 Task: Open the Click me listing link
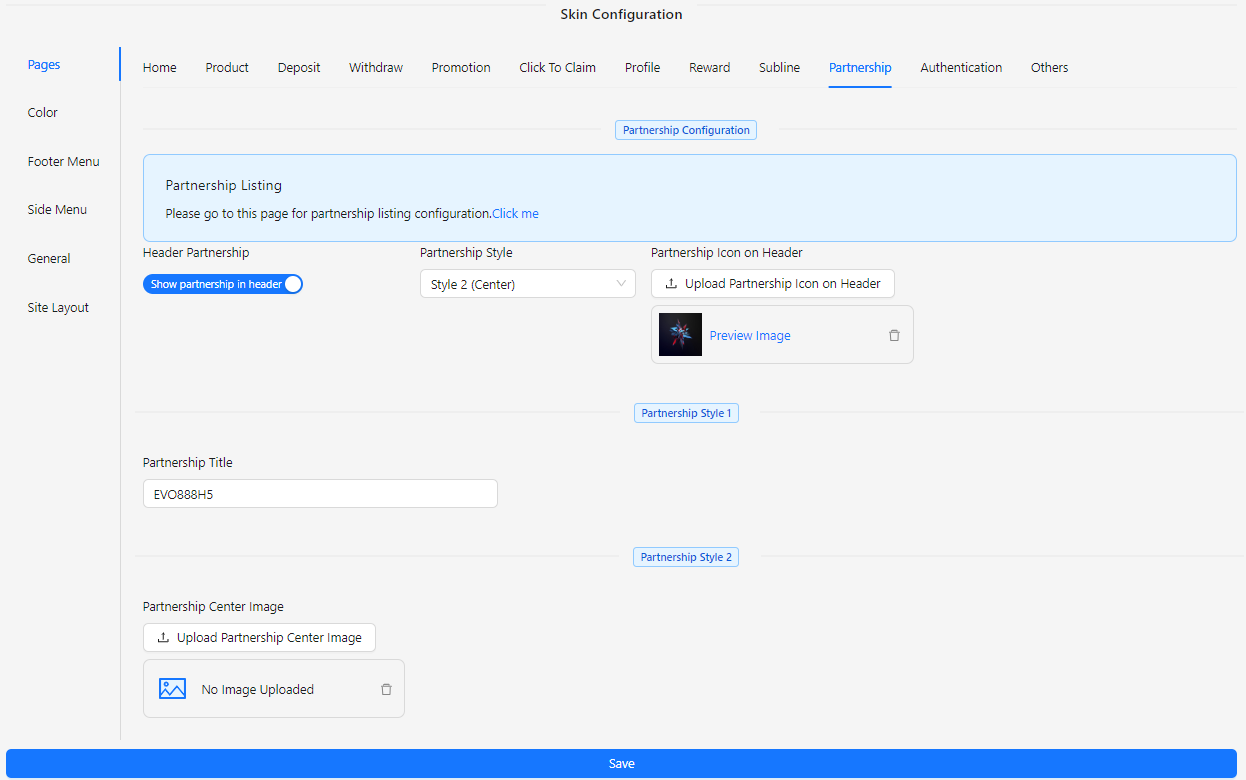coord(515,214)
